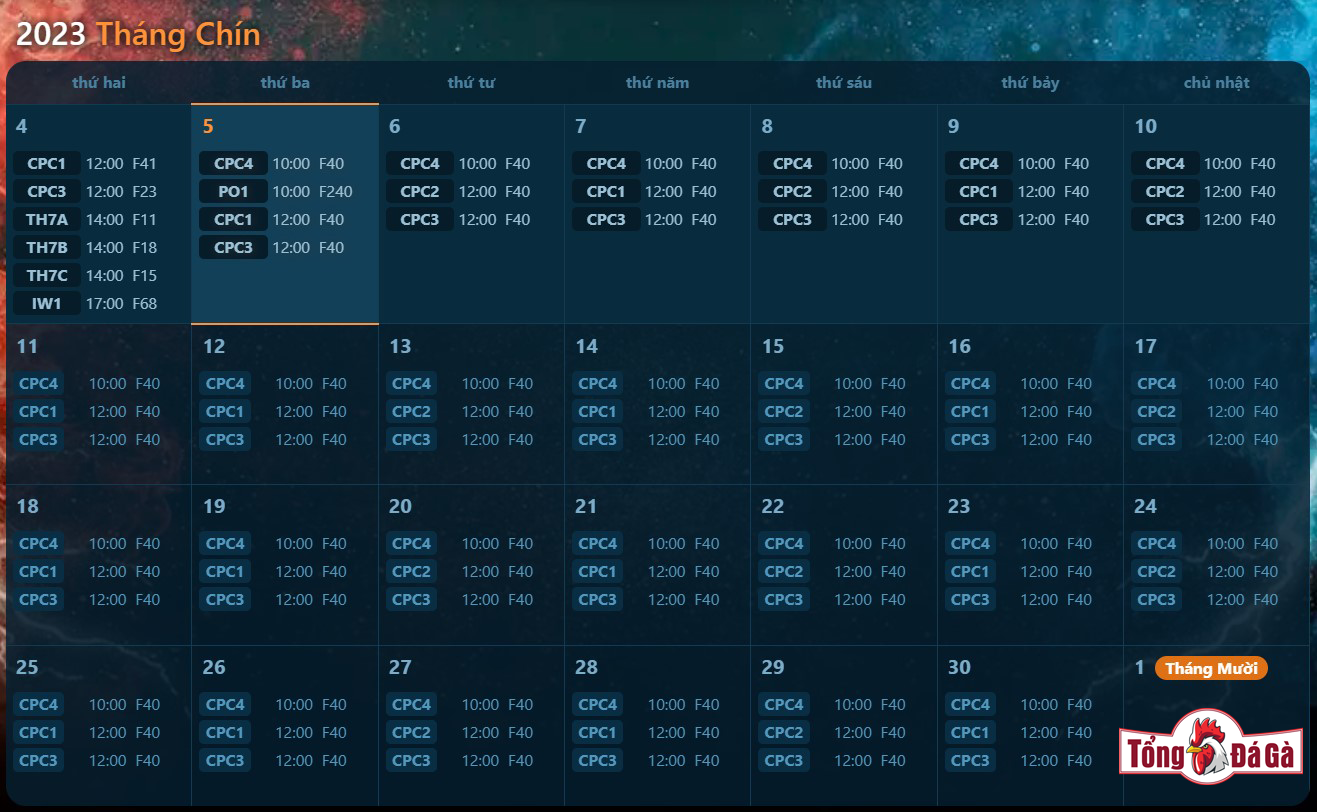Viewport: 1317px width, 812px height.
Task: Select CPC3 event on day 25
Action: [38, 760]
